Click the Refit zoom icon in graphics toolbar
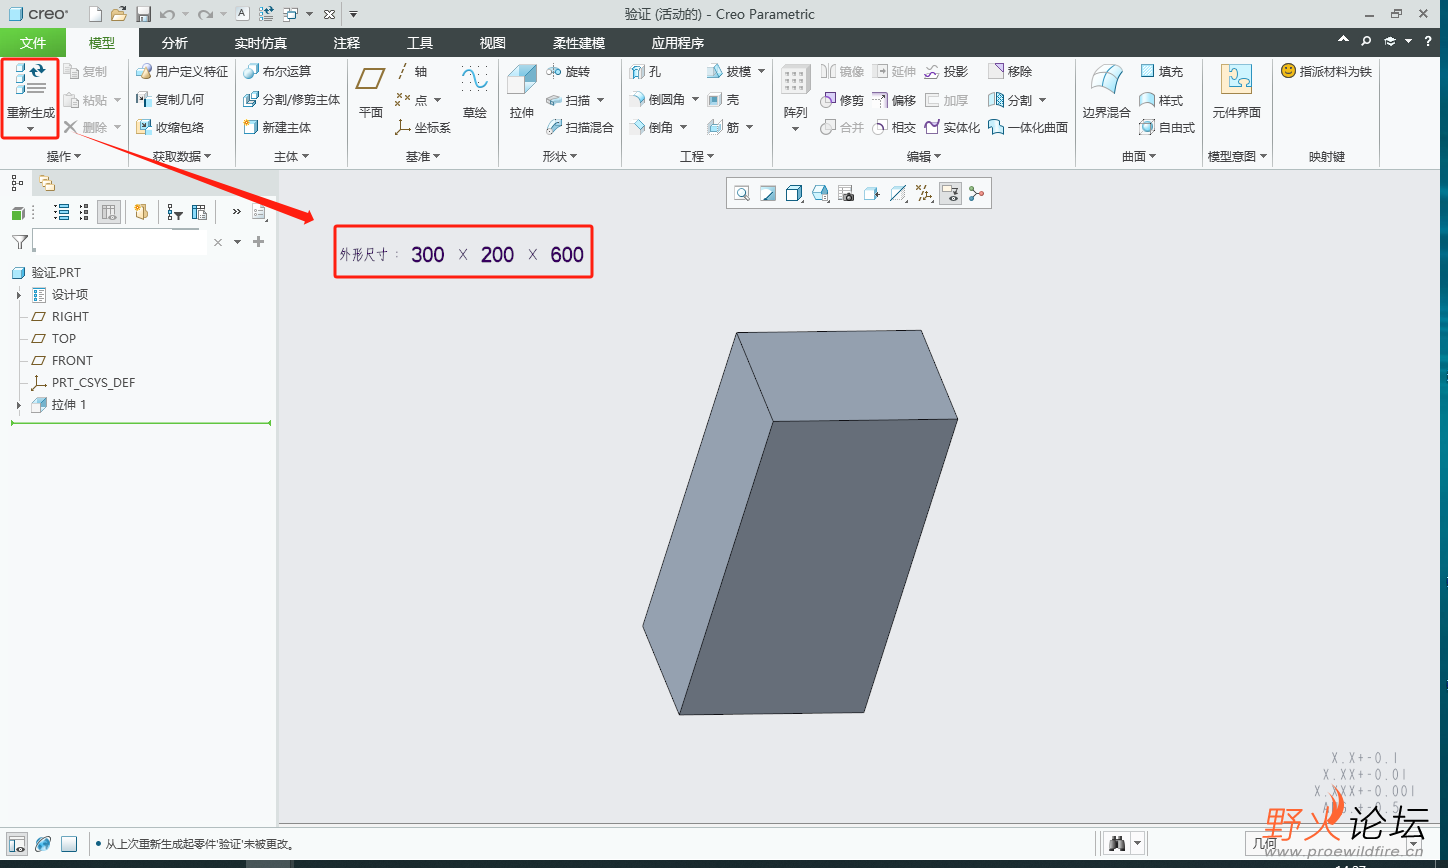The image size is (1448, 868). [742, 194]
